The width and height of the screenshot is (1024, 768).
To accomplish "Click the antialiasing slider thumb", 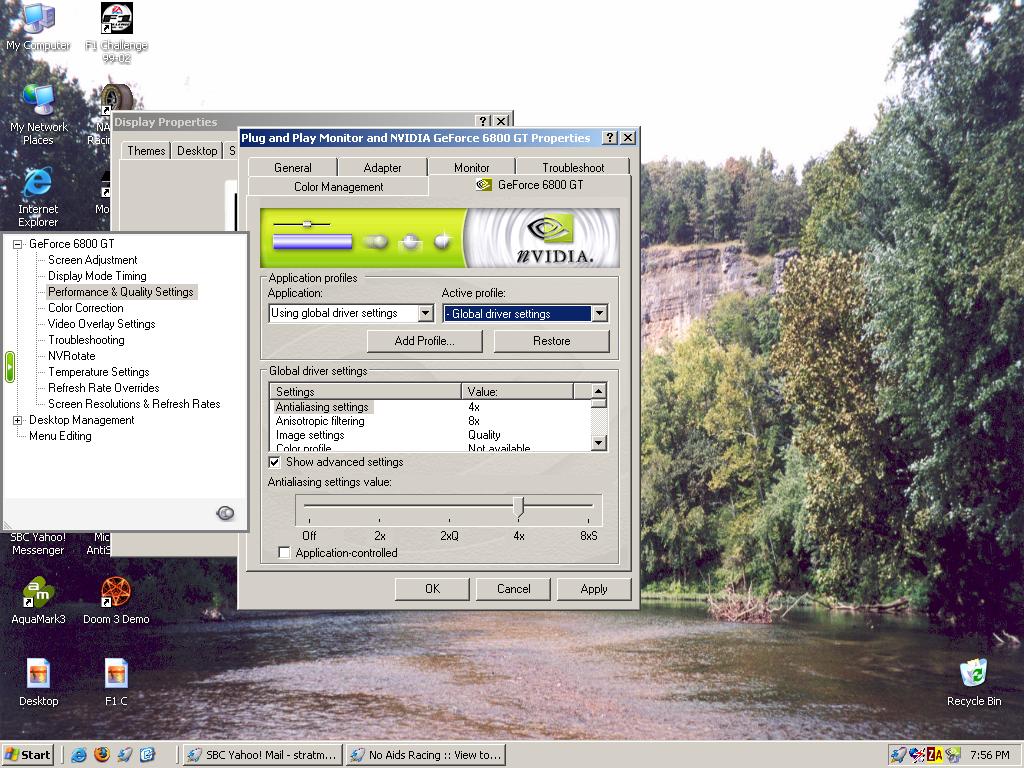I will [x=518, y=507].
